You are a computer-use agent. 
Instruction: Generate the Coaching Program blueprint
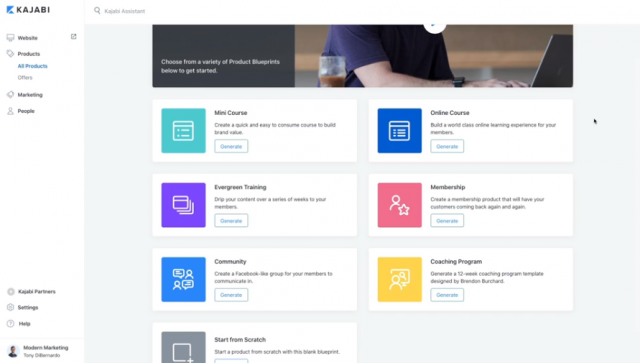pos(447,295)
